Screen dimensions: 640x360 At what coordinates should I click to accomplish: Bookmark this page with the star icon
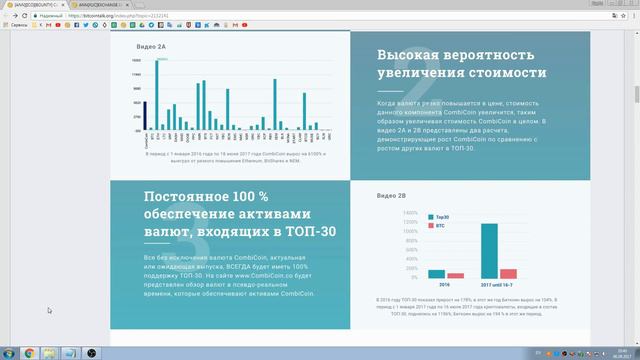[x=623, y=16]
